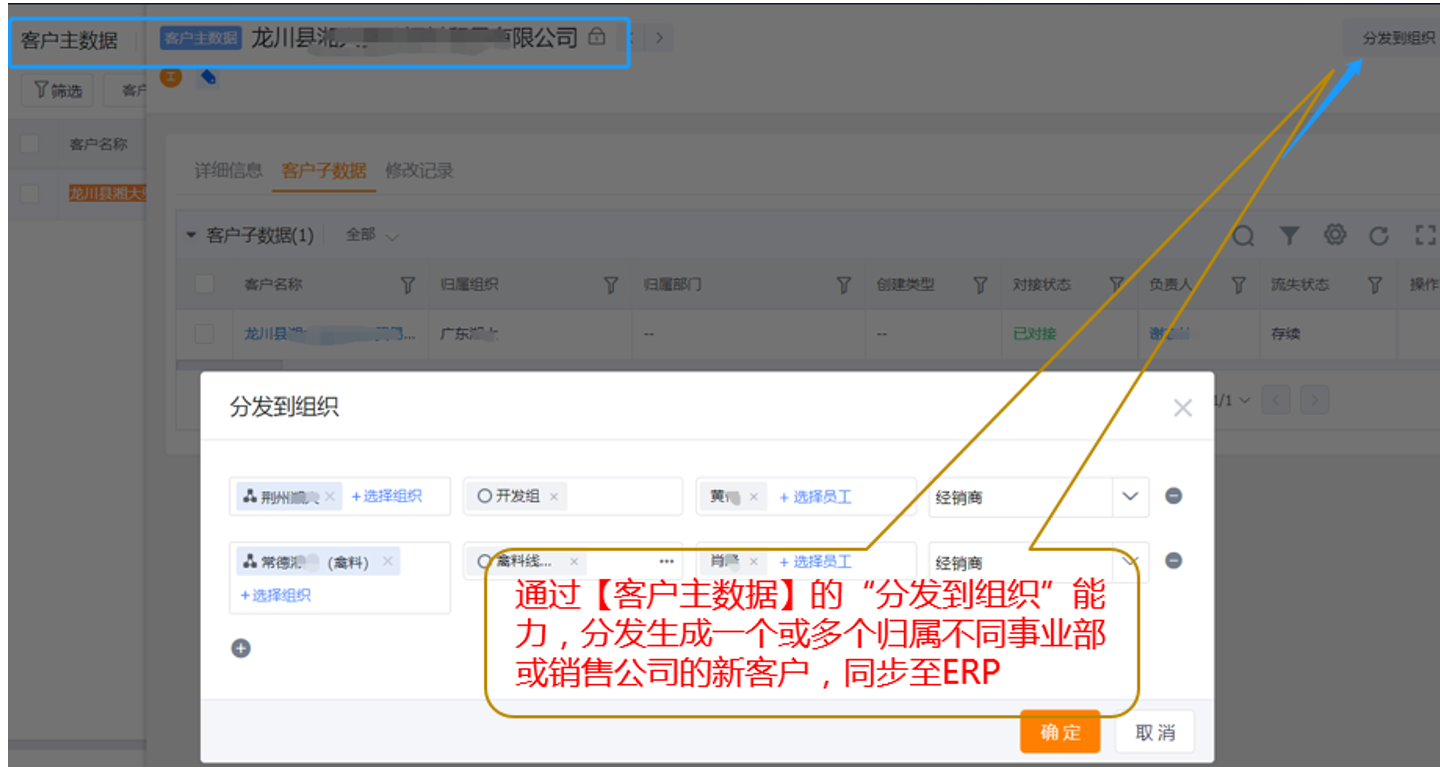Go to next record with header arrow
The image size is (1440, 767).
(x=659, y=38)
